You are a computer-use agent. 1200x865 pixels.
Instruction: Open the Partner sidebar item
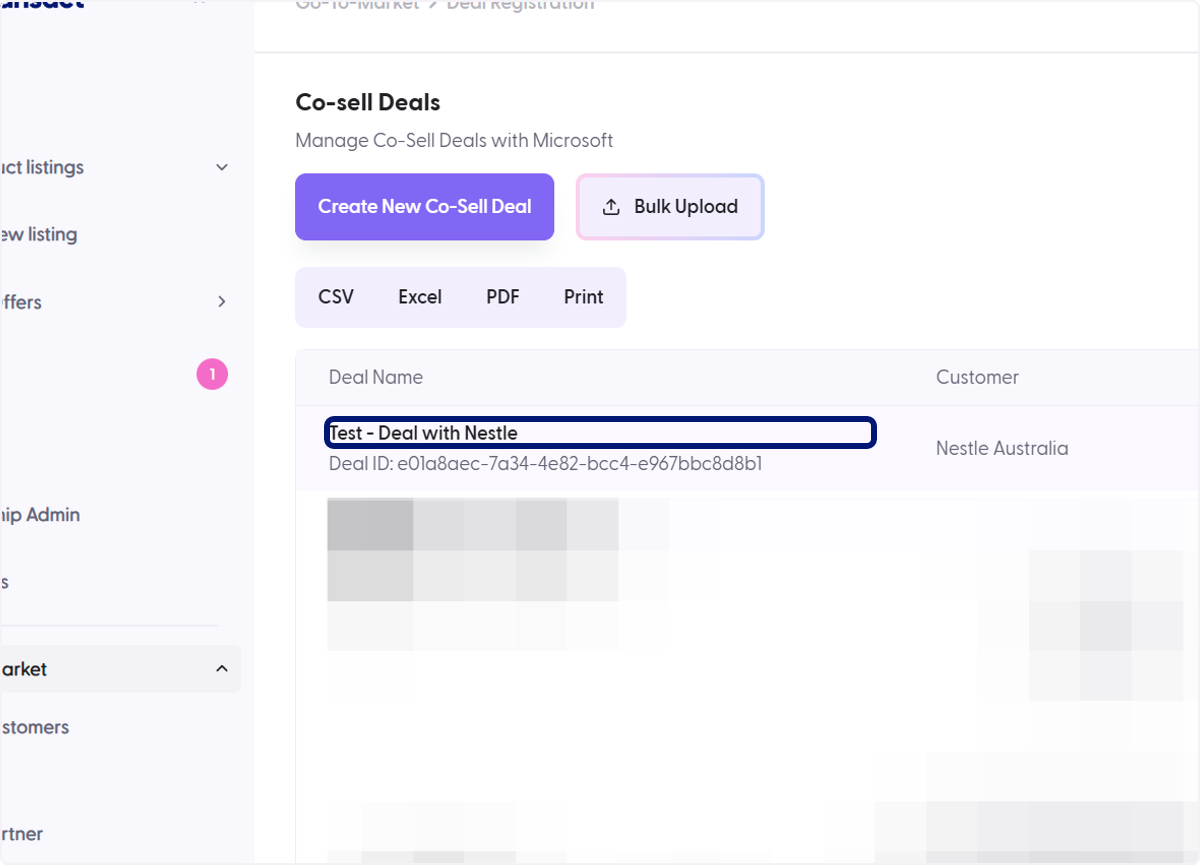(x=22, y=834)
